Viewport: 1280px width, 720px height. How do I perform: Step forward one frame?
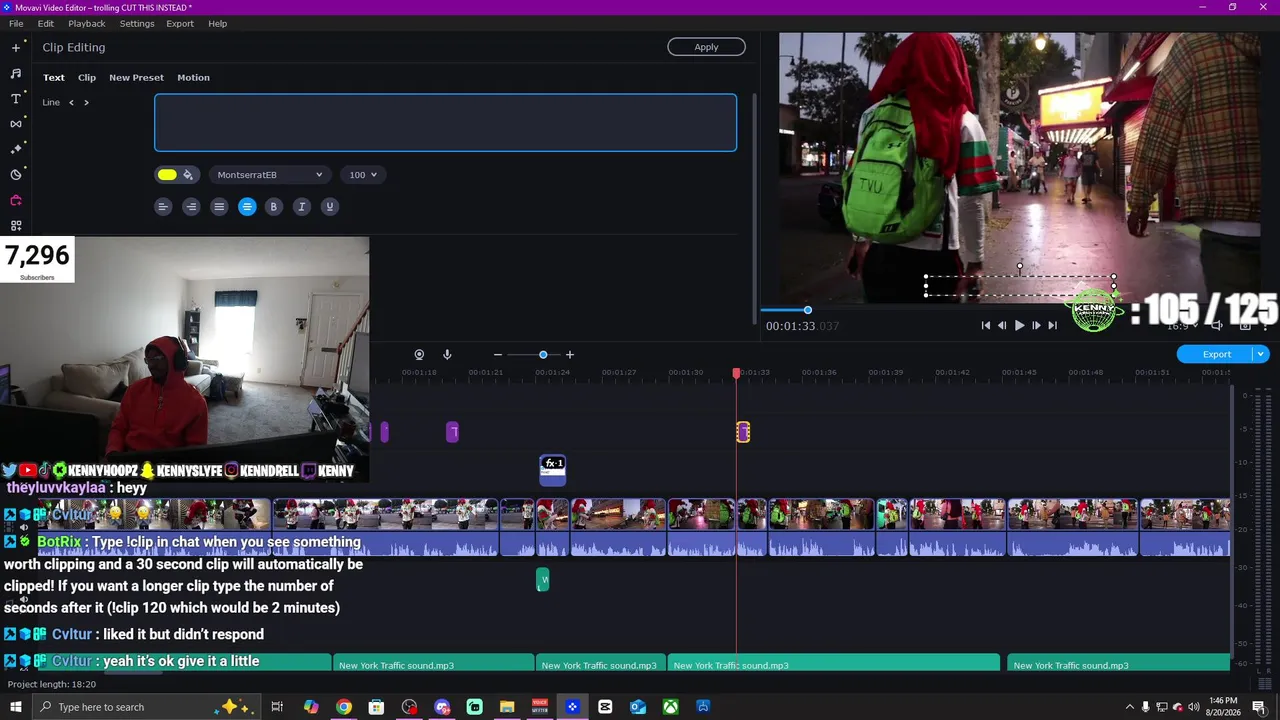click(x=1036, y=325)
